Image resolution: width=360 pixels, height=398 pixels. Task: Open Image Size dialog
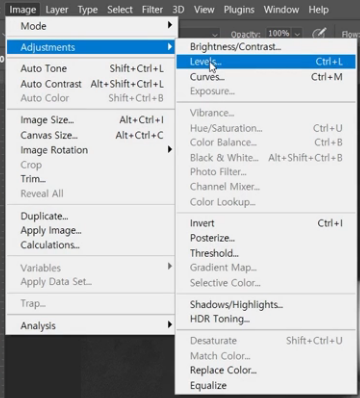(x=91, y=120)
